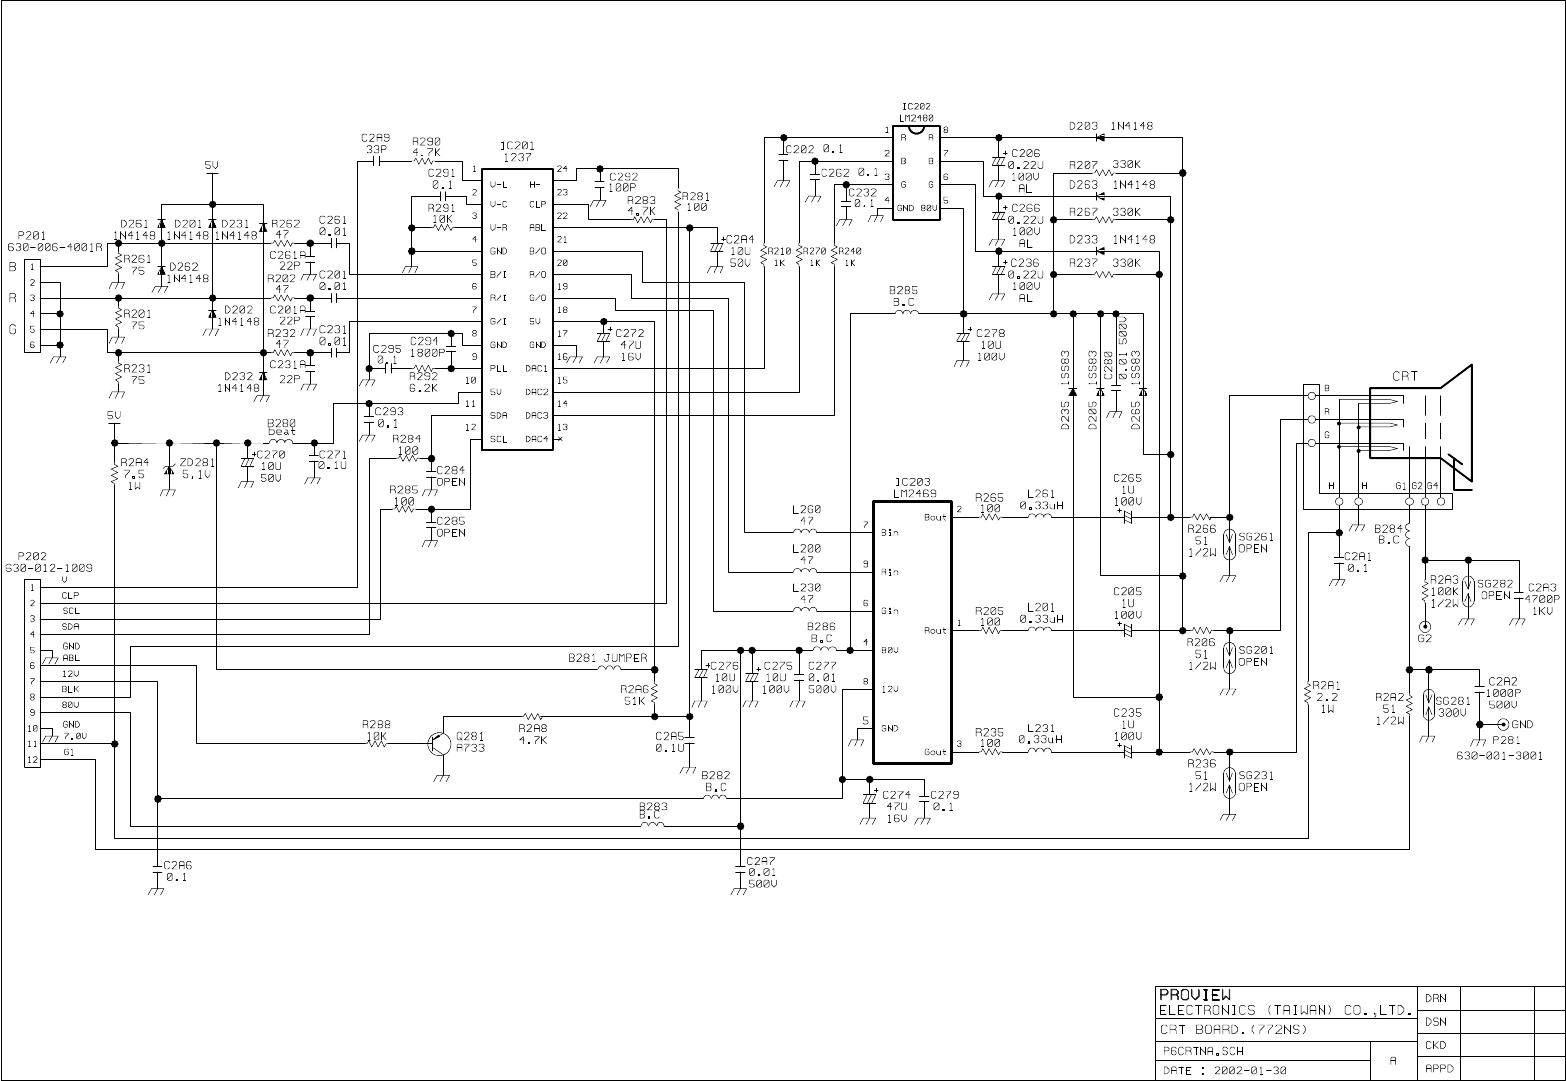Click the "DRN" title block cell
Viewport: 1566px width, 1081px height.
point(1435,998)
